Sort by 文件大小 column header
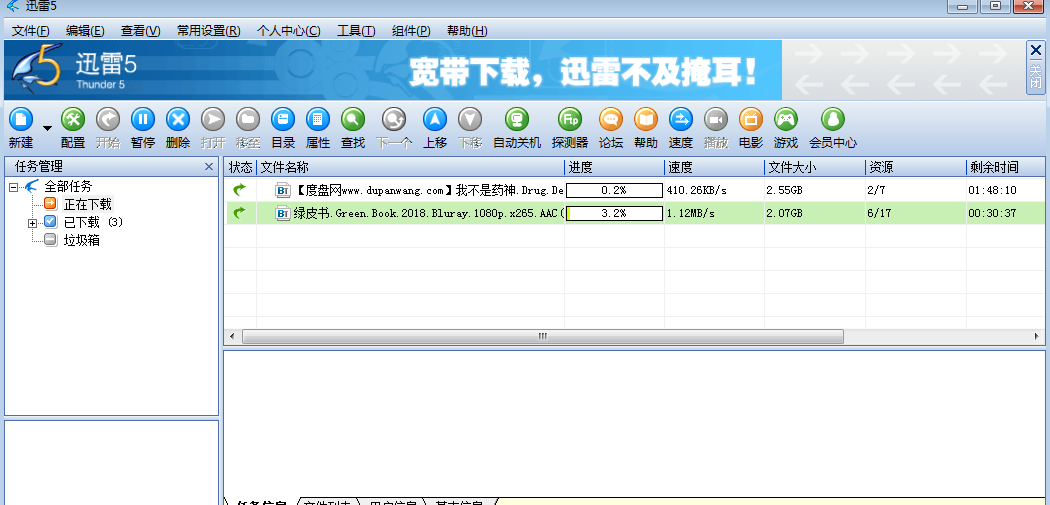Viewport: 1050px width, 505px height. pyautogui.click(x=815, y=167)
